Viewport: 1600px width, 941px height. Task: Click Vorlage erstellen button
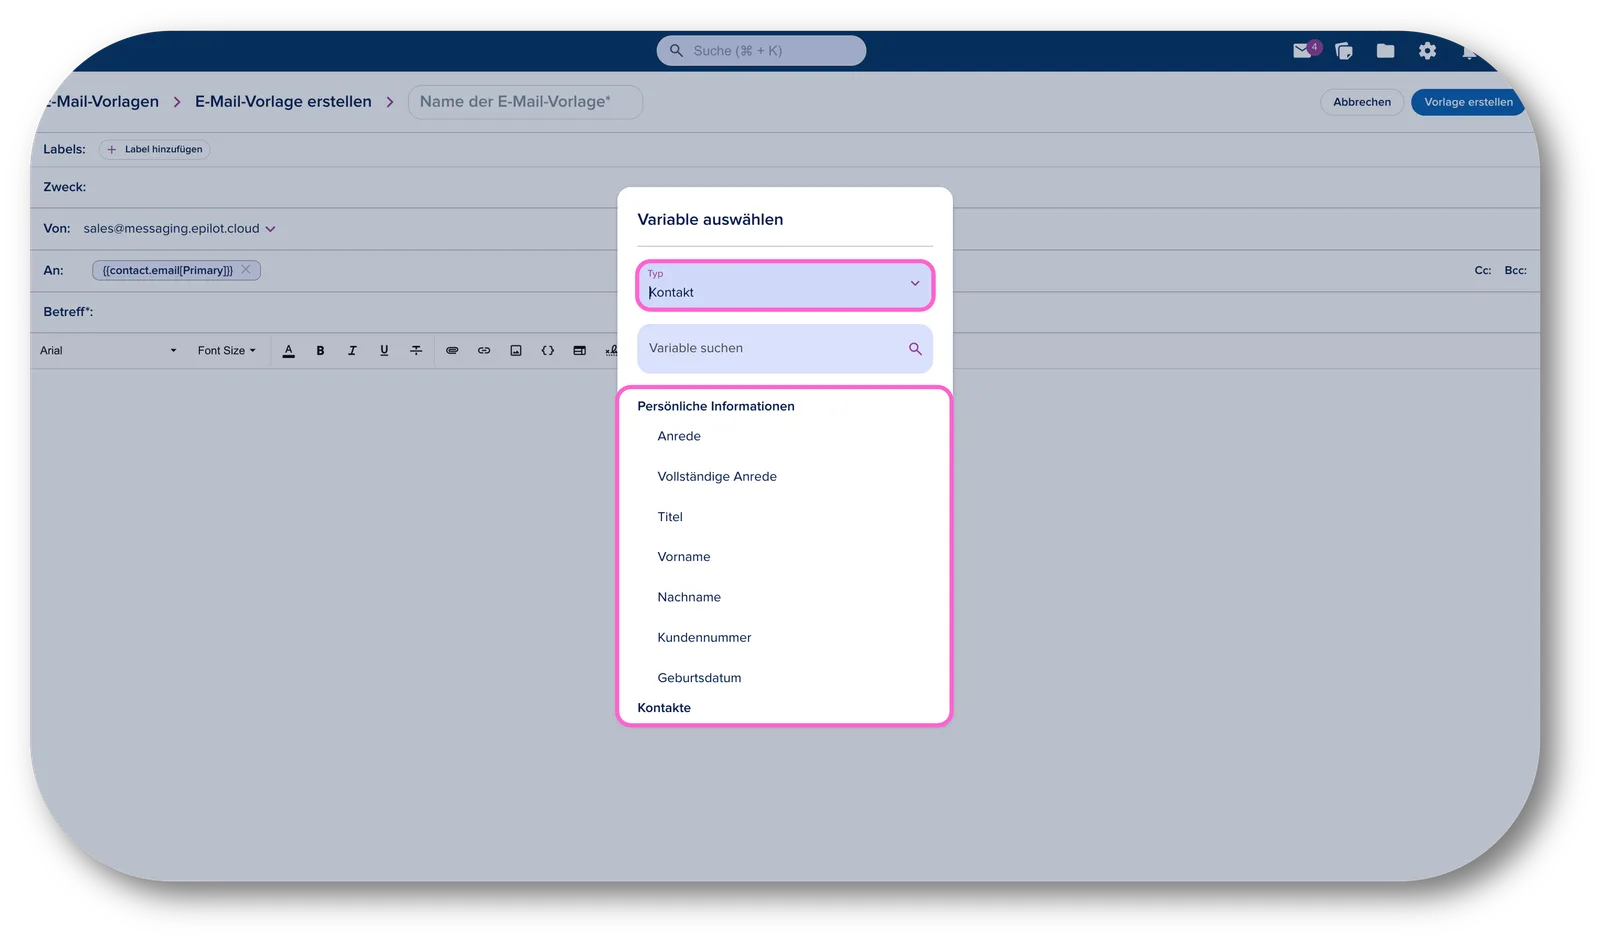pyautogui.click(x=1468, y=102)
